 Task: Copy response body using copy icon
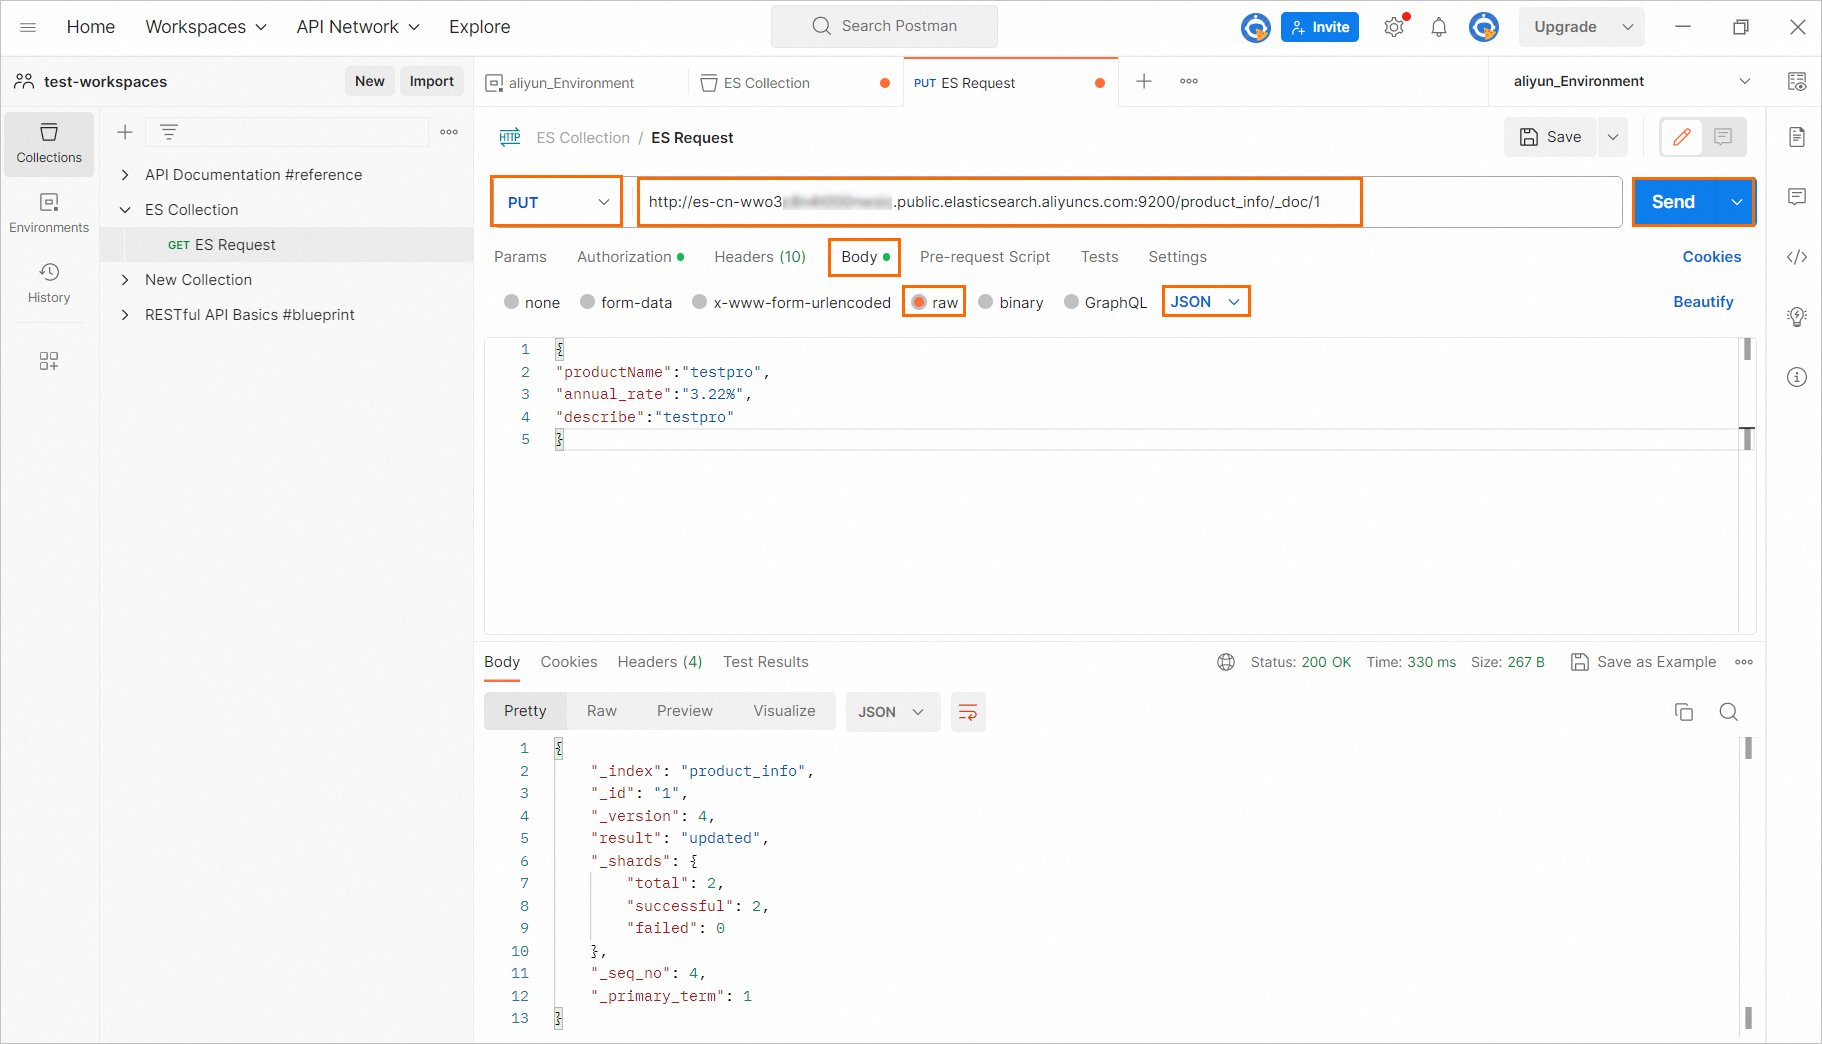point(1683,712)
